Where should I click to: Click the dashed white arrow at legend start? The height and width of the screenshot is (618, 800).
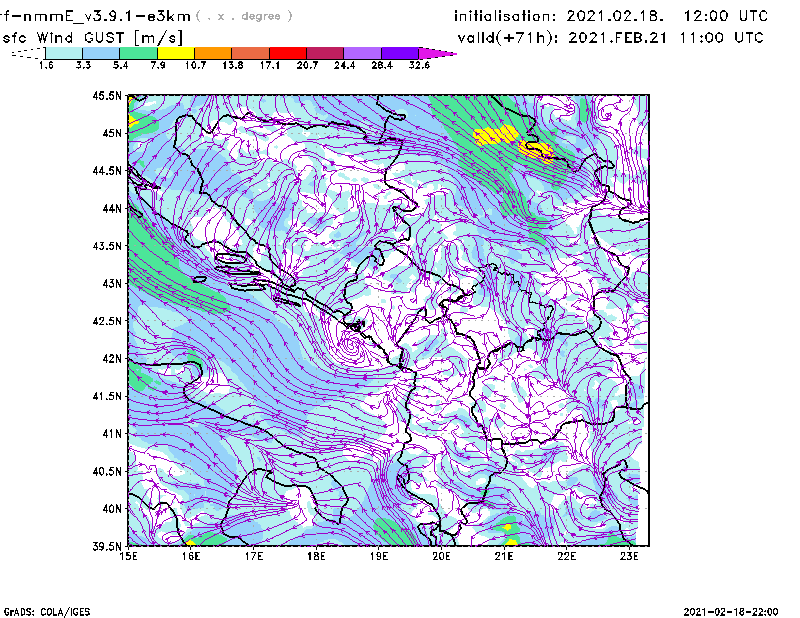pyautogui.click(x=28, y=53)
